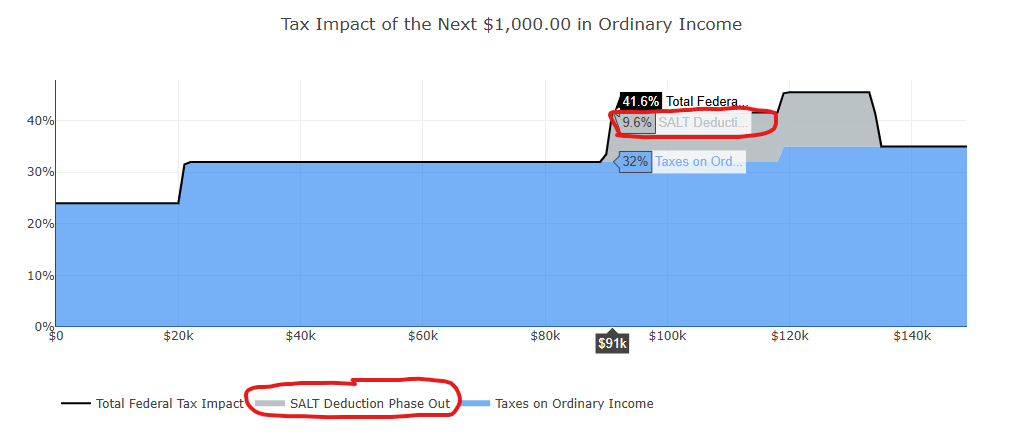Click the $120k x-axis tick label
The height and width of the screenshot is (442, 1024).
coord(790,336)
